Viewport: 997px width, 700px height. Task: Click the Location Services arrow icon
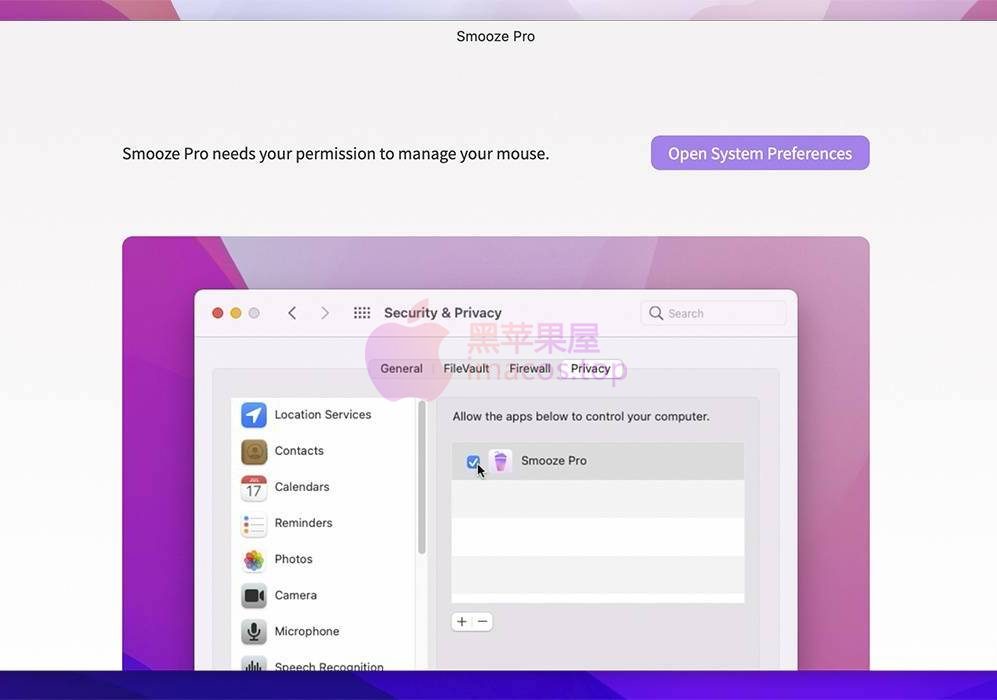(254, 415)
